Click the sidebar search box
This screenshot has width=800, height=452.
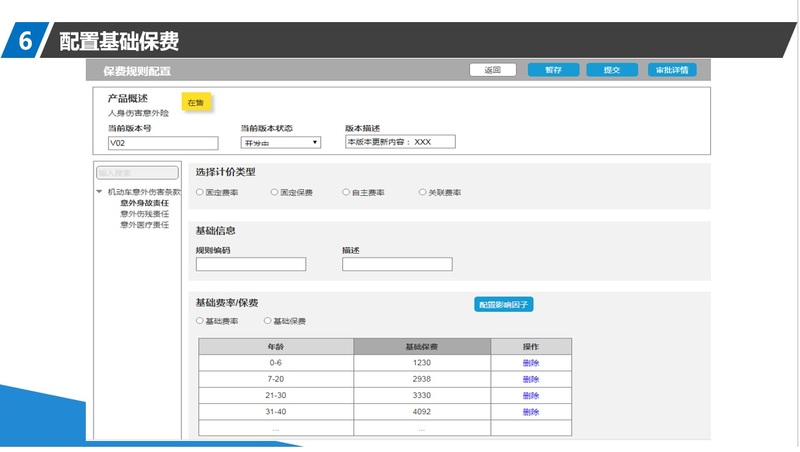137,172
